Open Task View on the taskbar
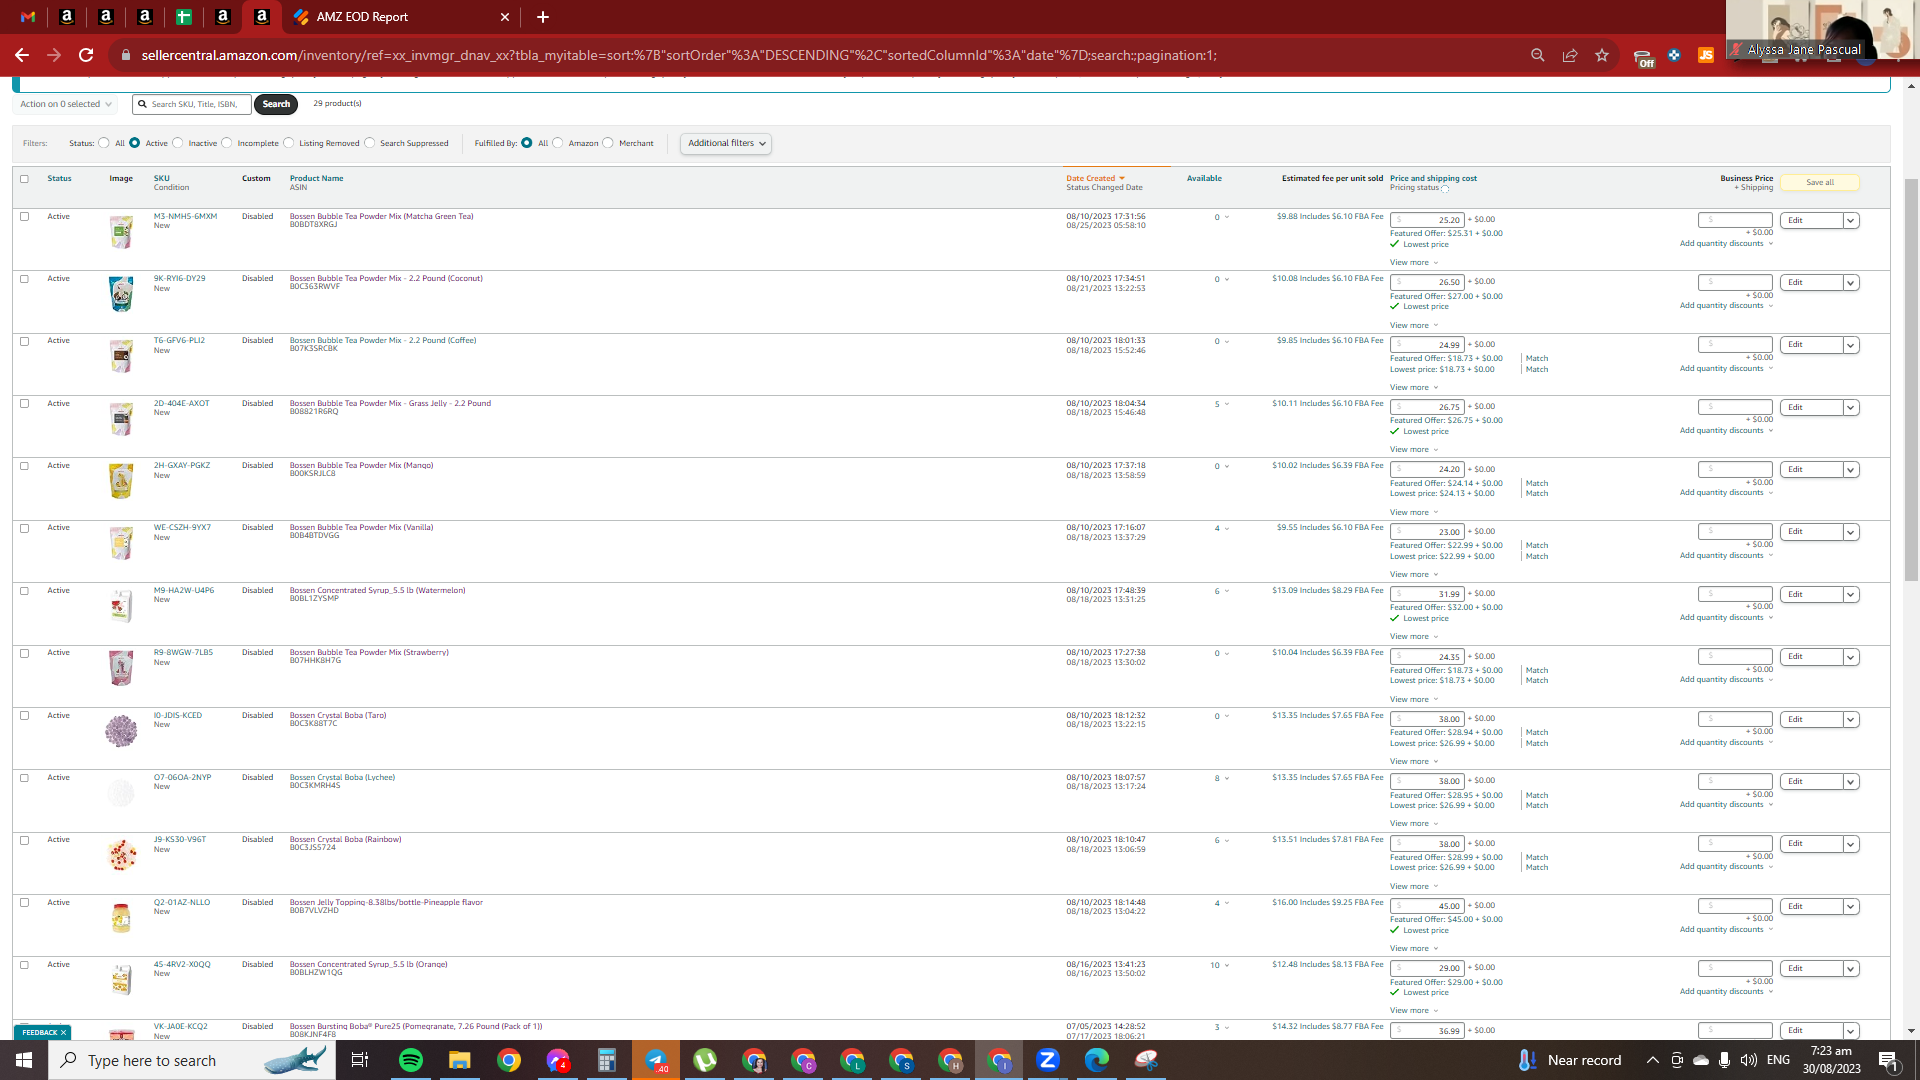1920x1080 pixels. pos(360,1060)
